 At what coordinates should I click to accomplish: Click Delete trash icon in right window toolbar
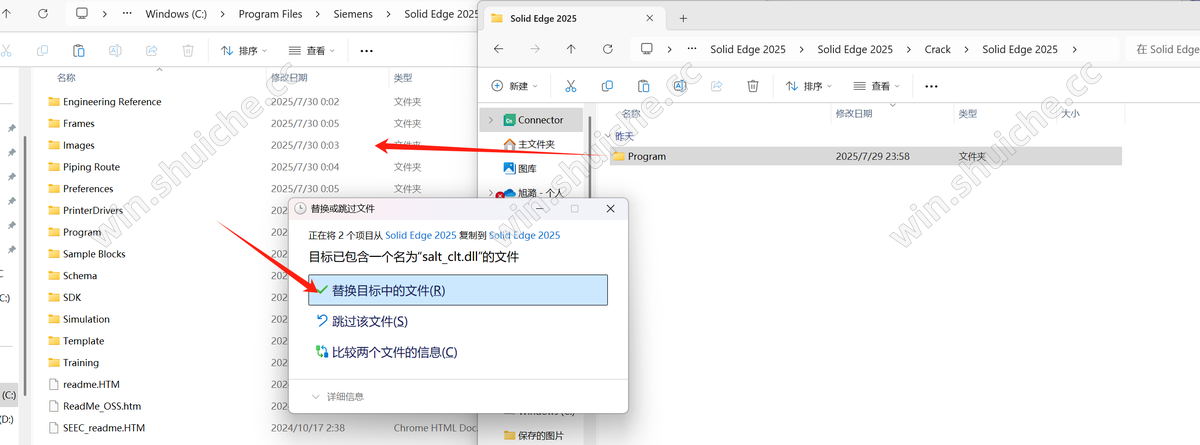tap(753, 86)
